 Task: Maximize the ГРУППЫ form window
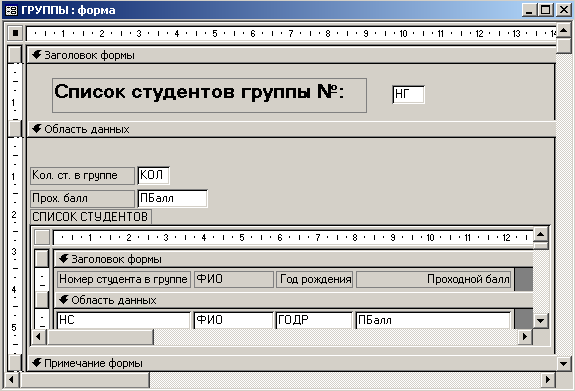[x=546, y=10]
